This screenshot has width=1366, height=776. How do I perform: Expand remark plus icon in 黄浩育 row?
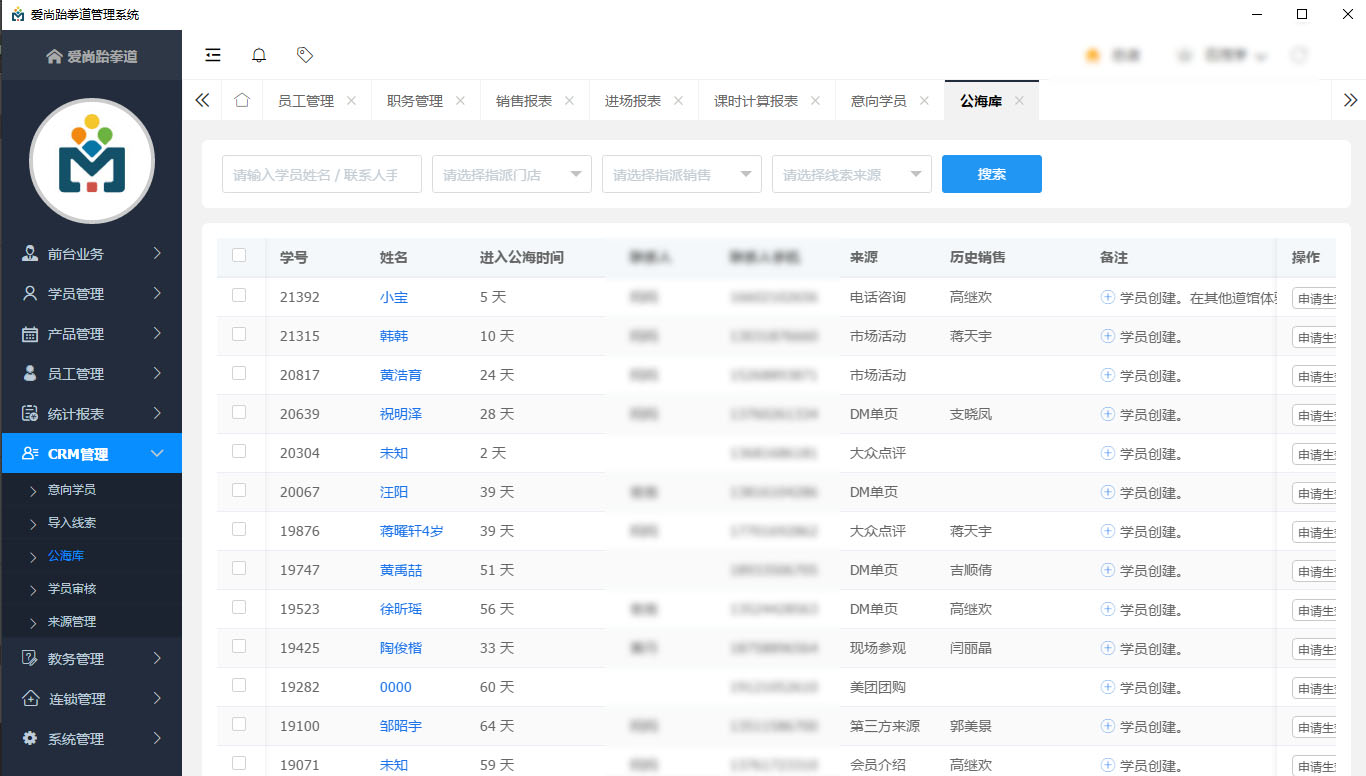1107,375
